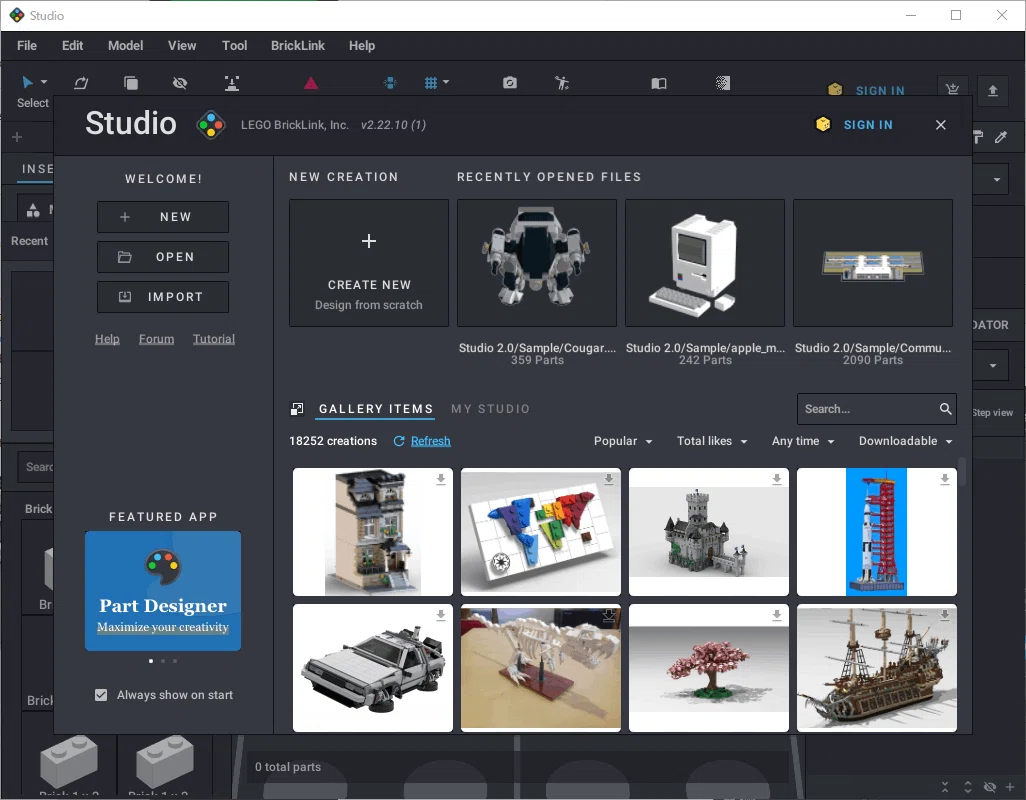This screenshot has height=800, width=1026.
Task: Open the Help link under Welcome
Action: (x=107, y=339)
